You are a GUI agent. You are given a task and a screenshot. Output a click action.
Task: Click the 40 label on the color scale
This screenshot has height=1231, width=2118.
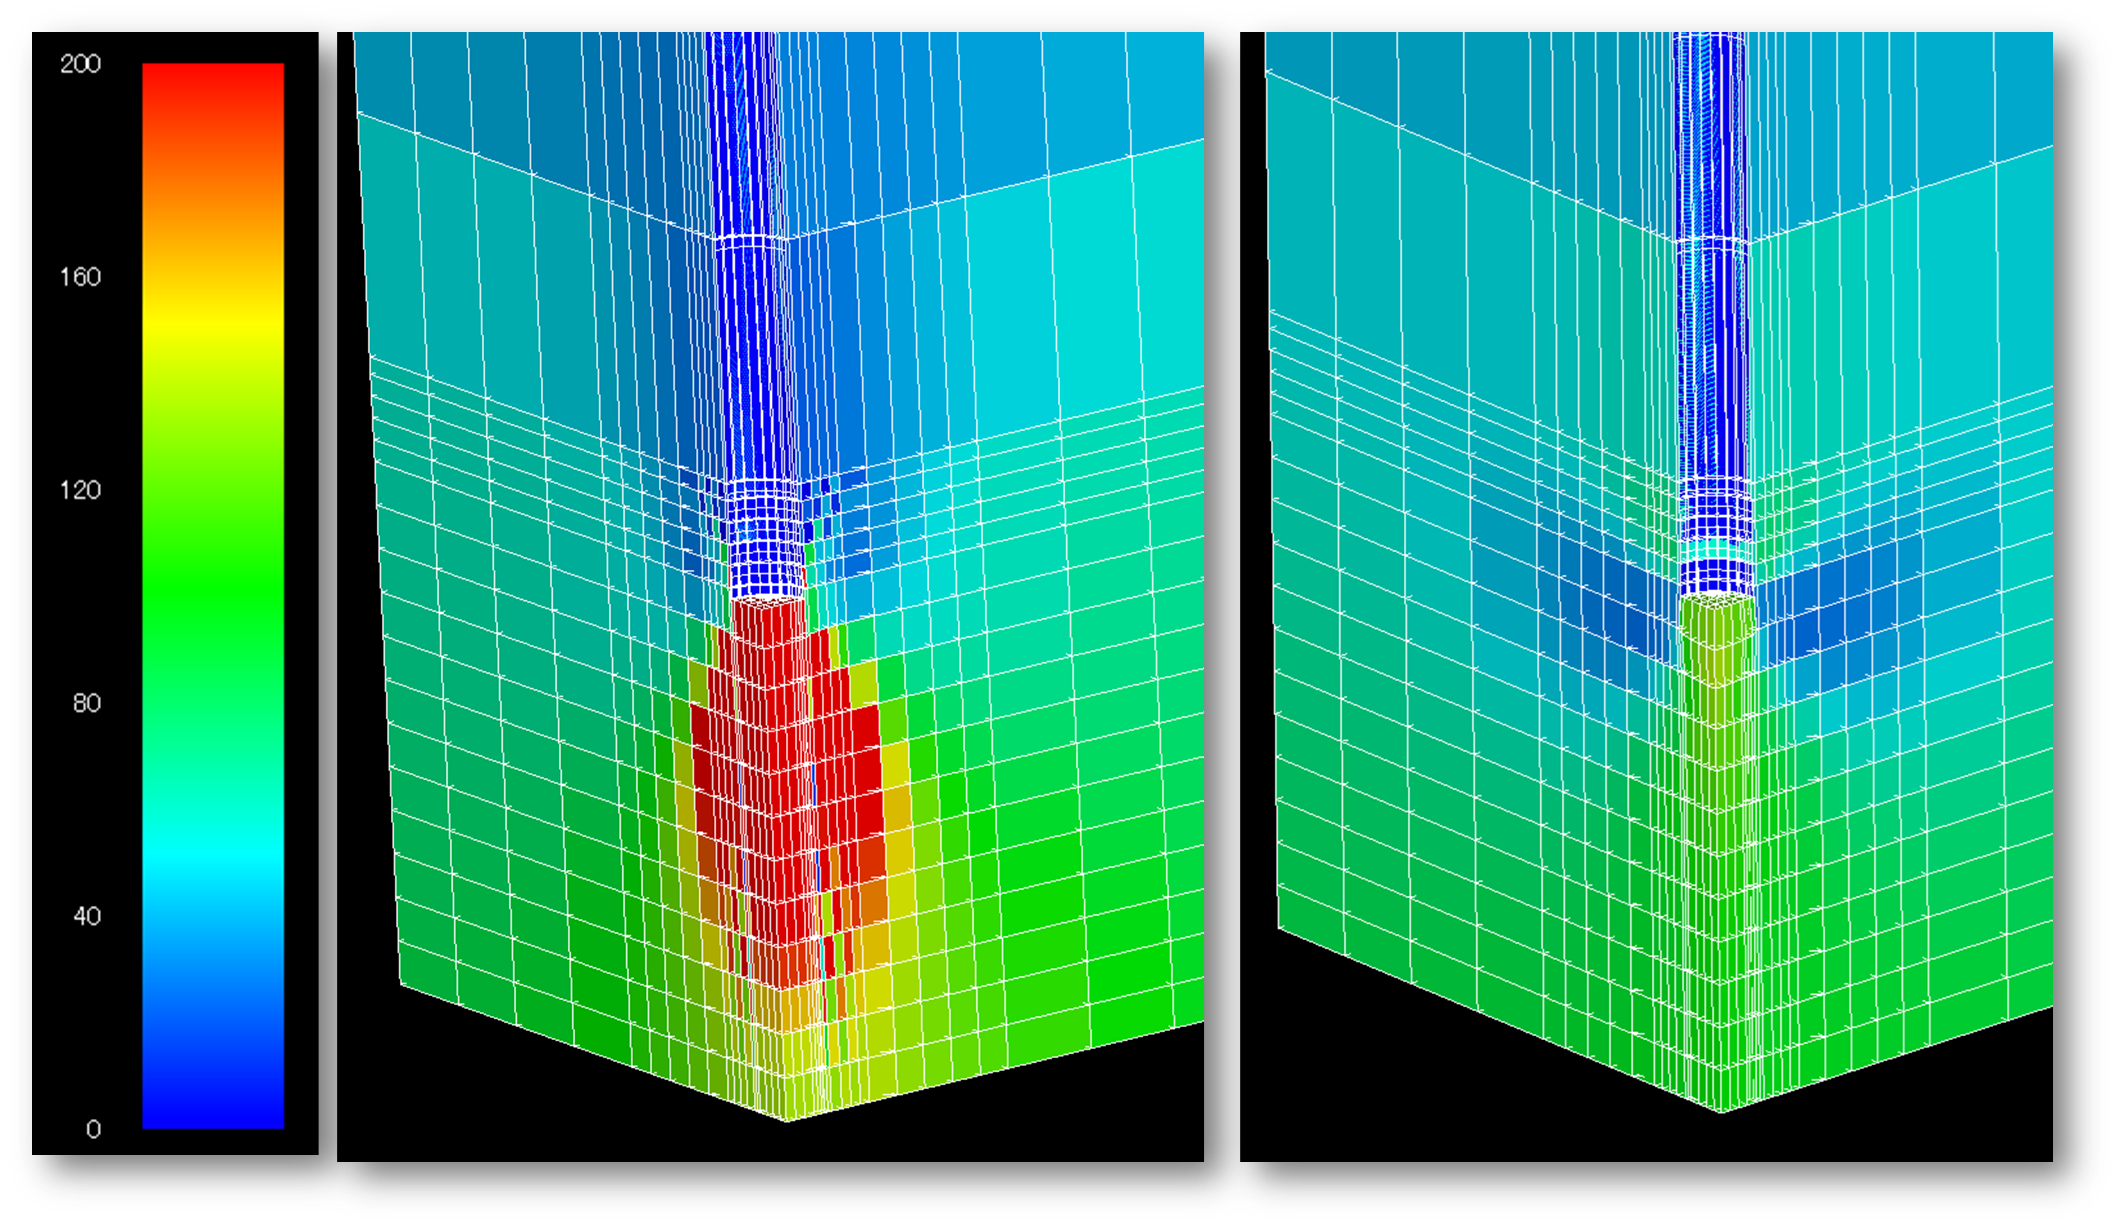pyautogui.click(x=87, y=916)
